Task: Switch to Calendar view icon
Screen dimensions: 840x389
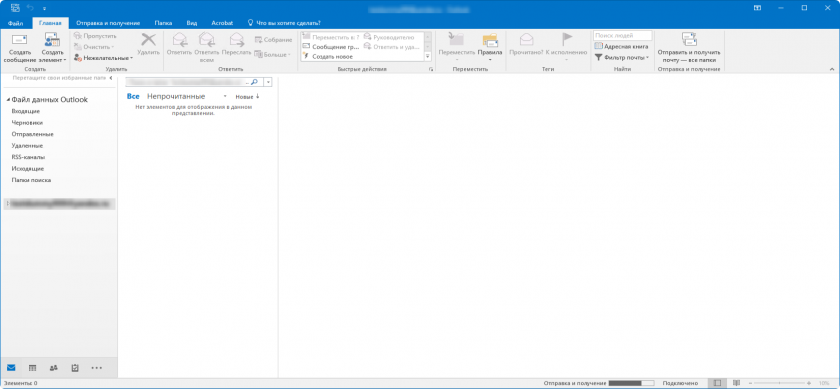Action: pos(32,368)
